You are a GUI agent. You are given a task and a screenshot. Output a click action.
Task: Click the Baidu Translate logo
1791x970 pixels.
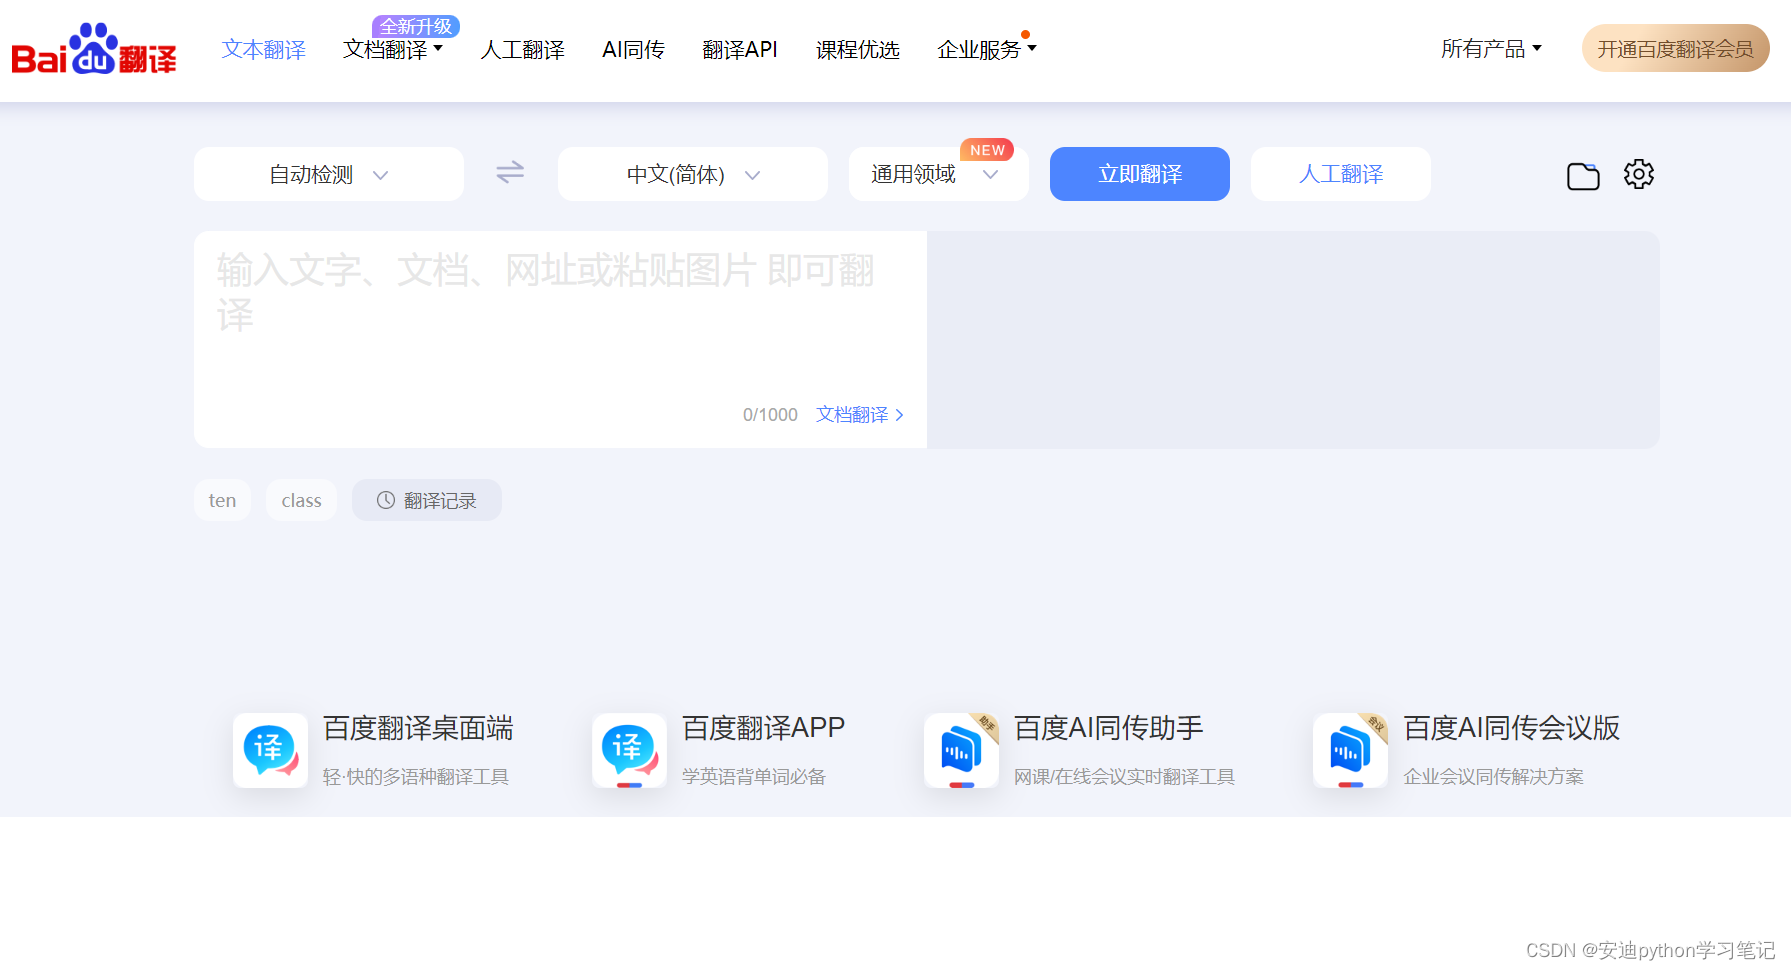click(94, 49)
